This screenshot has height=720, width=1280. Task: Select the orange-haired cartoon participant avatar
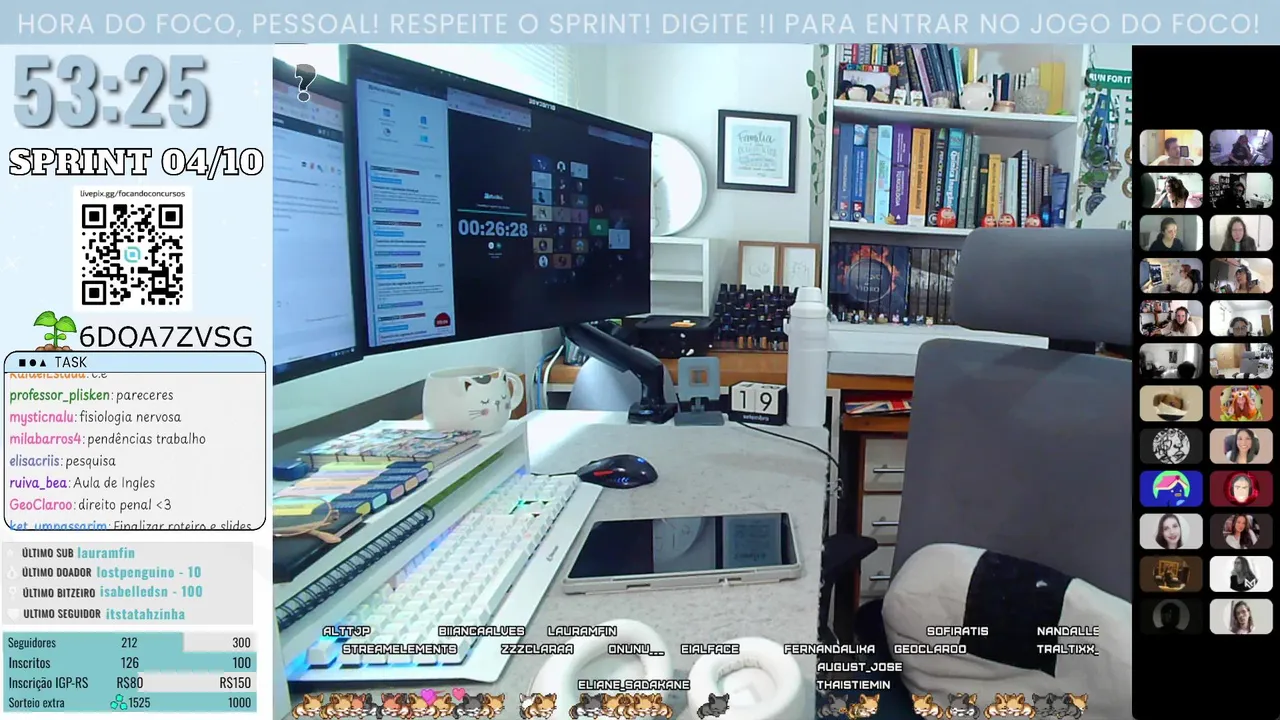click(1241, 403)
